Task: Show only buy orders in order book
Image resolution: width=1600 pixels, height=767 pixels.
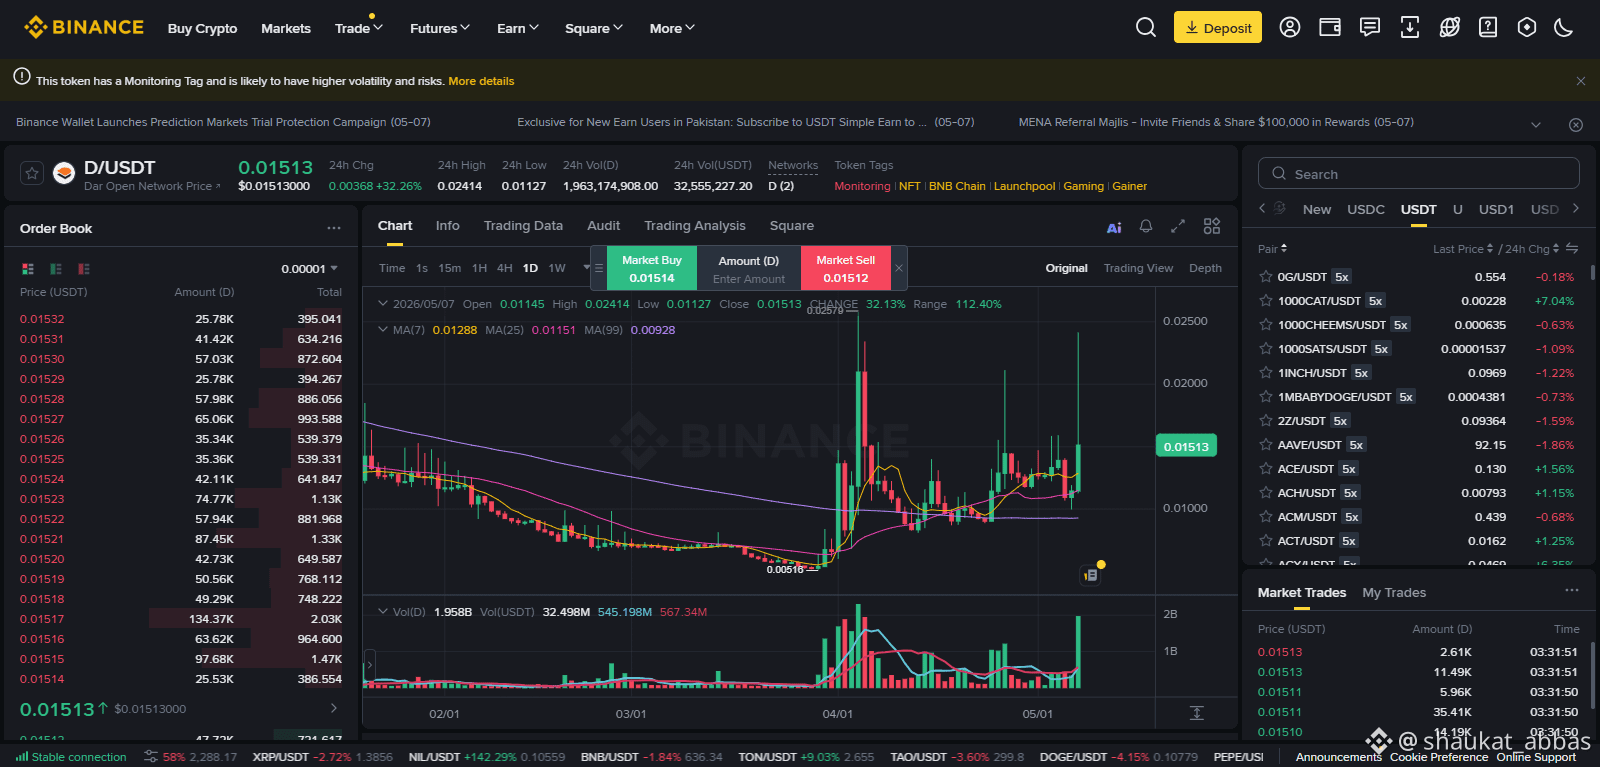Action: coord(56,269)
